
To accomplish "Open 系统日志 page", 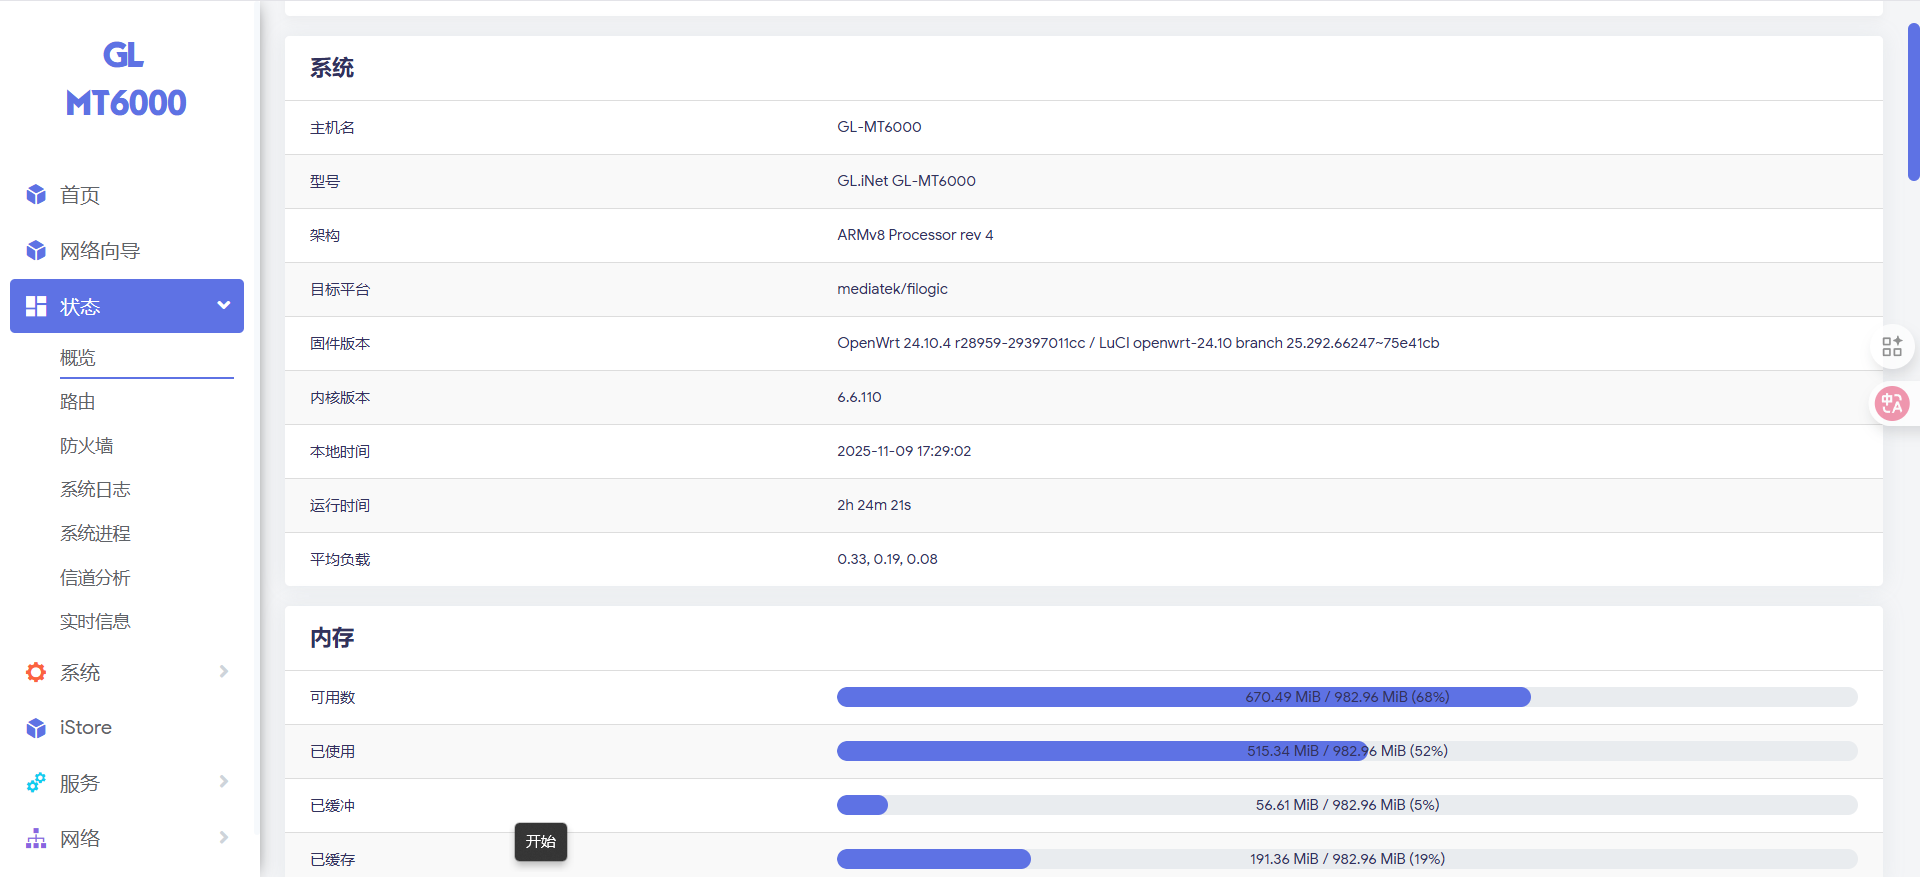I will coord(95,490).
